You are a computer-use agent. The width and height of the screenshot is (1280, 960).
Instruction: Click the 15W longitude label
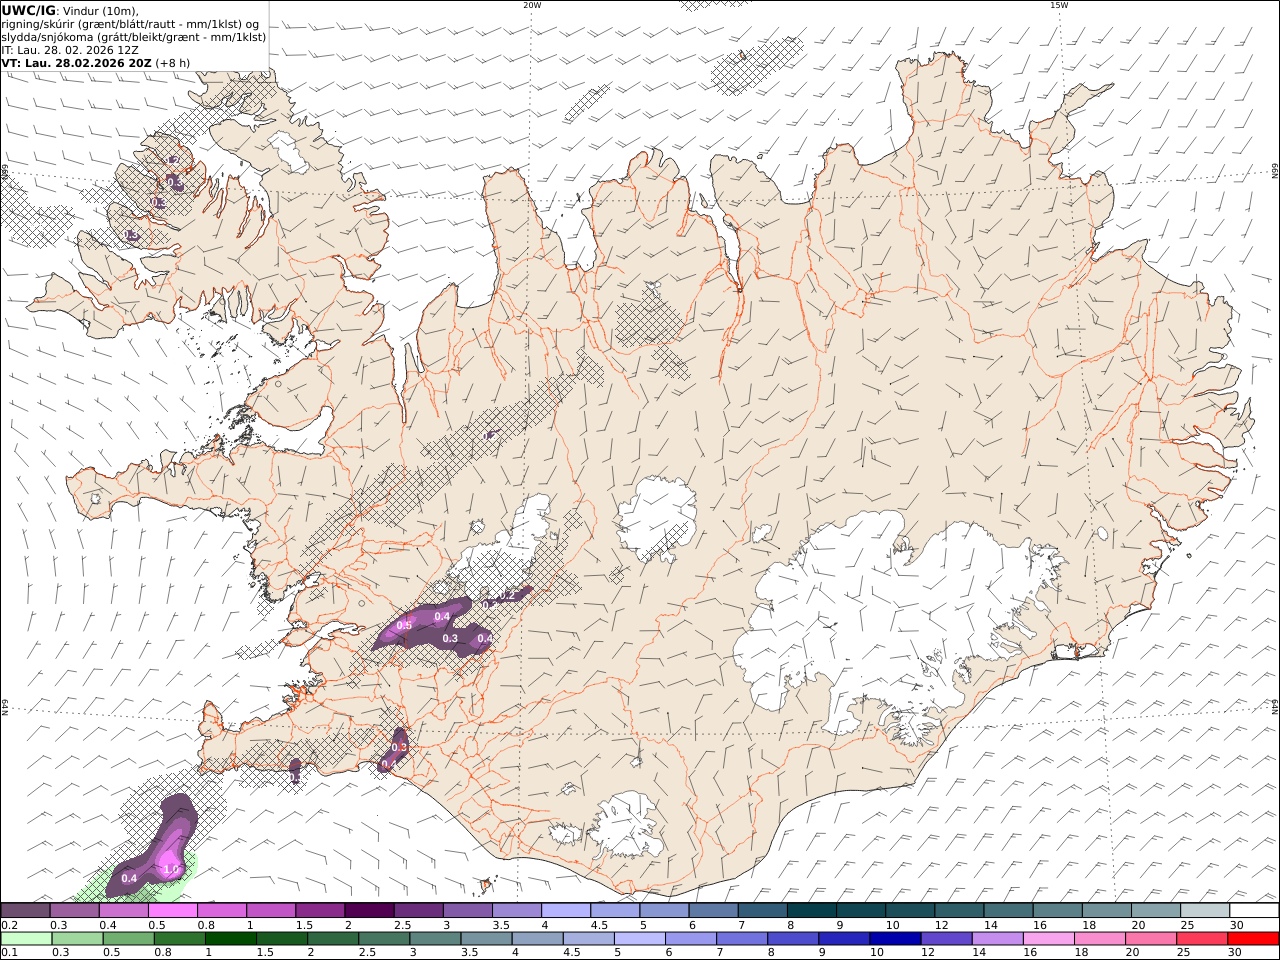[x=1058, y=5]
